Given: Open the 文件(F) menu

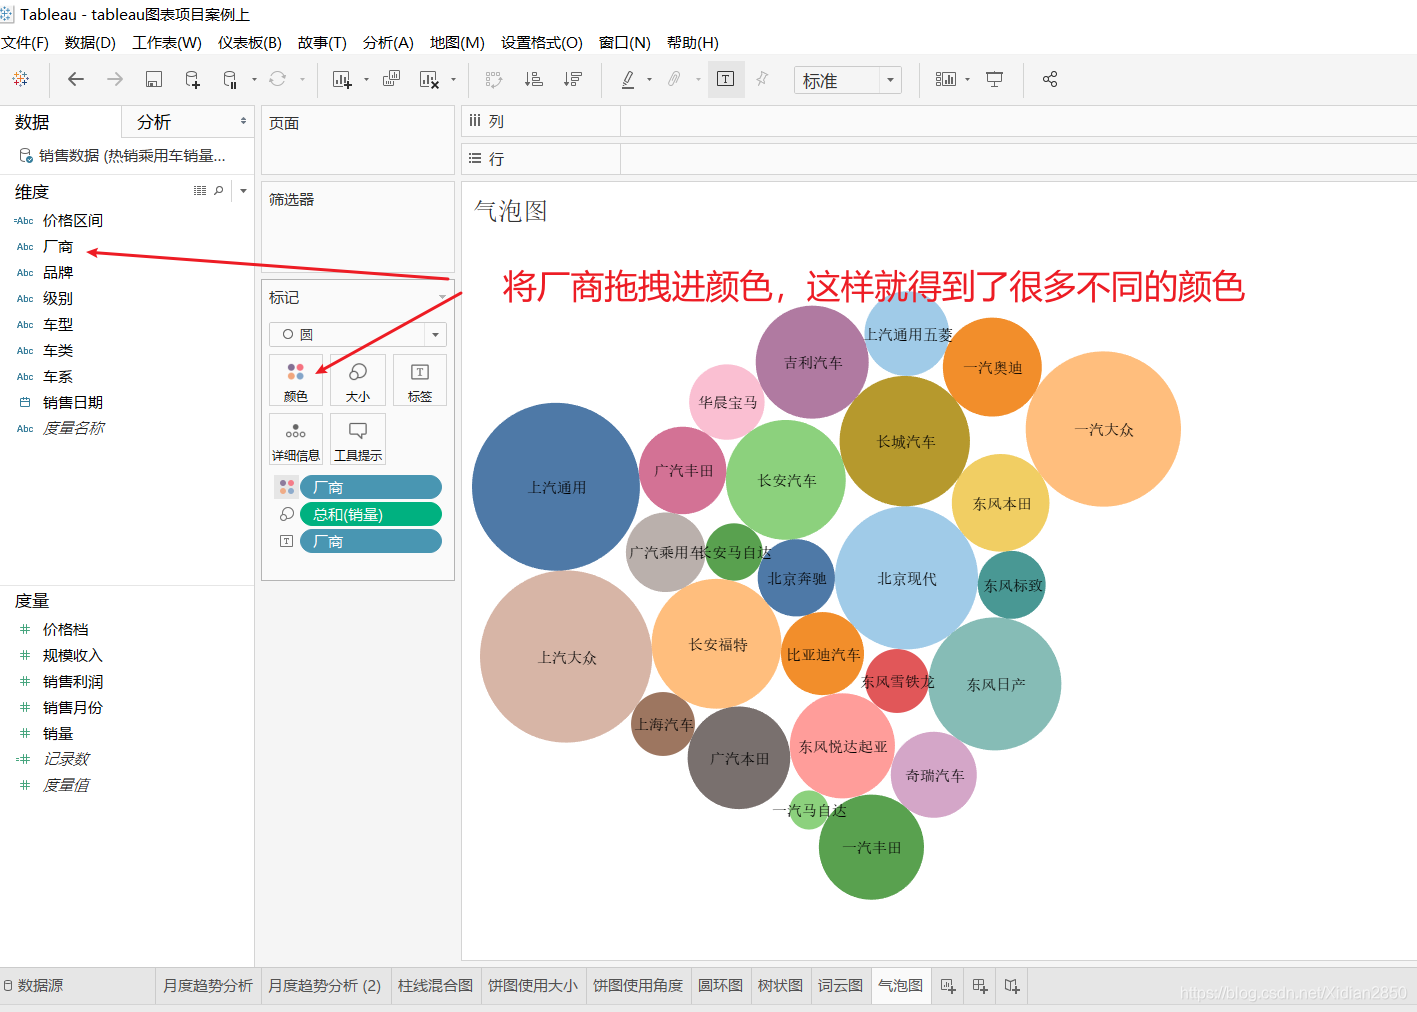Looking at the screenshot, I should (x=25, y=42).
